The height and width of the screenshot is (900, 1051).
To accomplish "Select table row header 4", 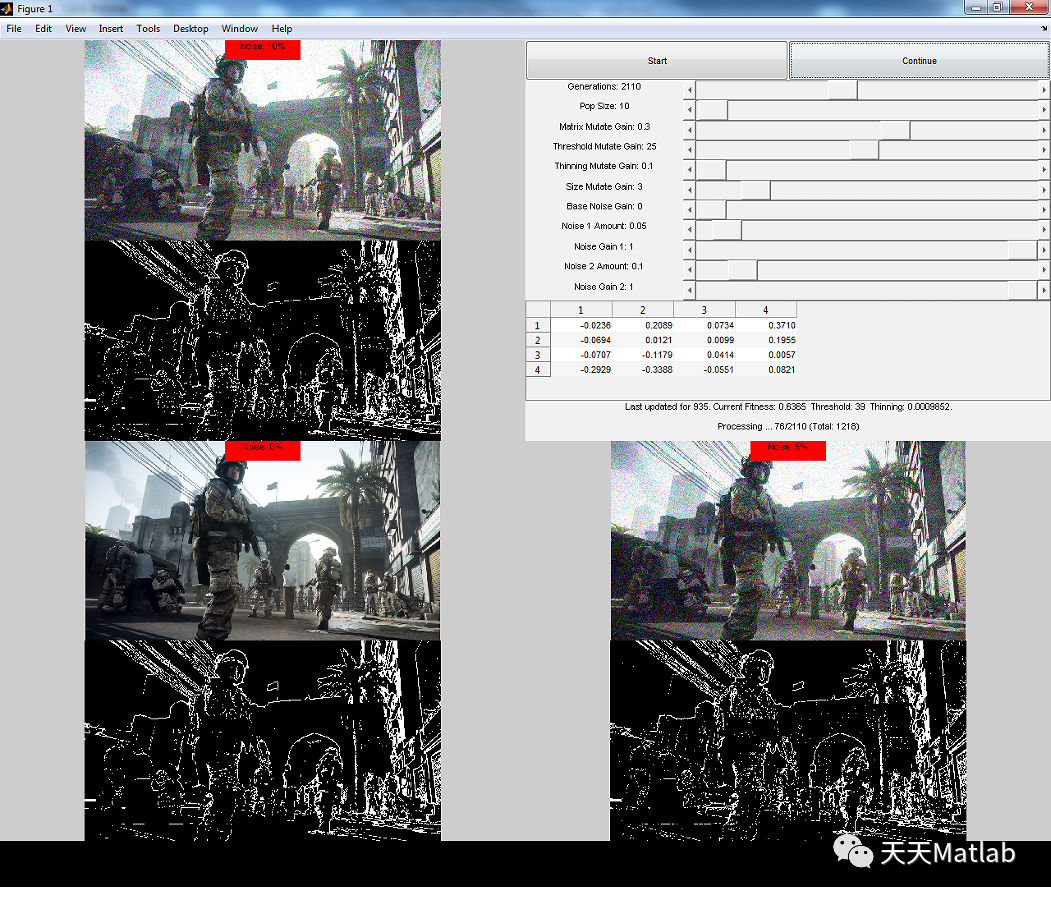I will pyautogui.click(x=538, y=370).
